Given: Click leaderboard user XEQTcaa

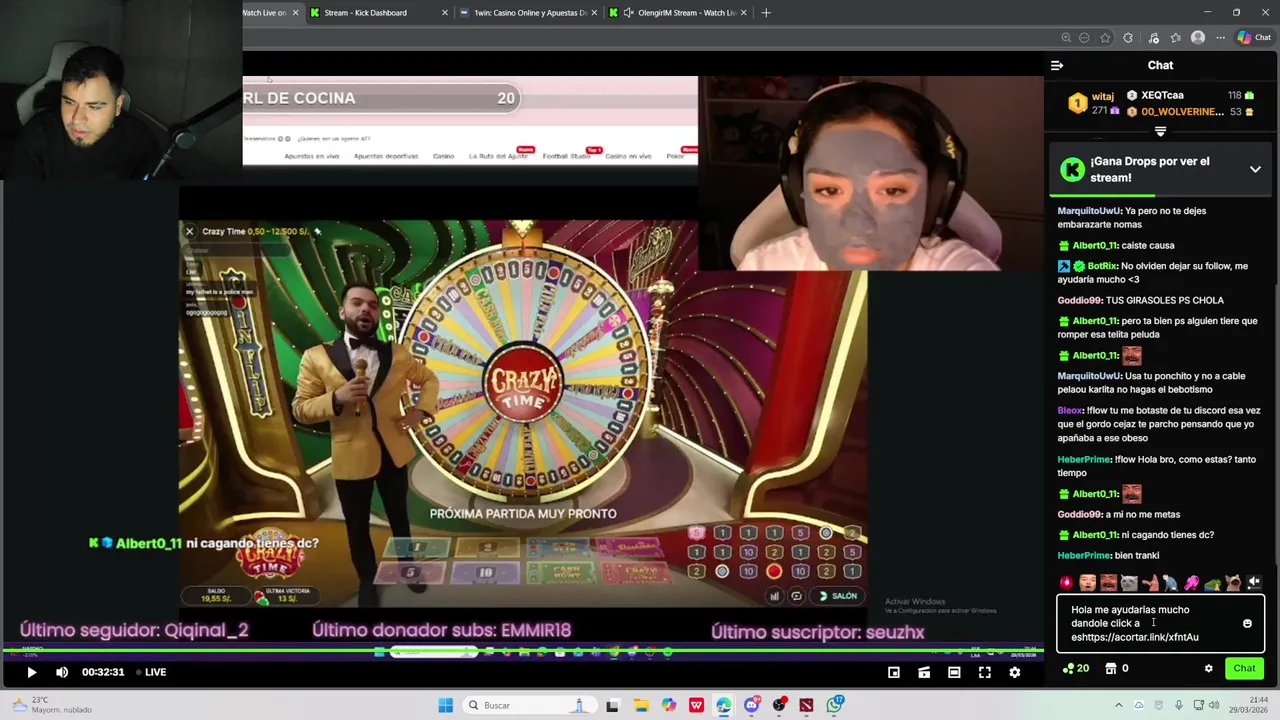Looking at the screenshot, I should coord(1162,95).
